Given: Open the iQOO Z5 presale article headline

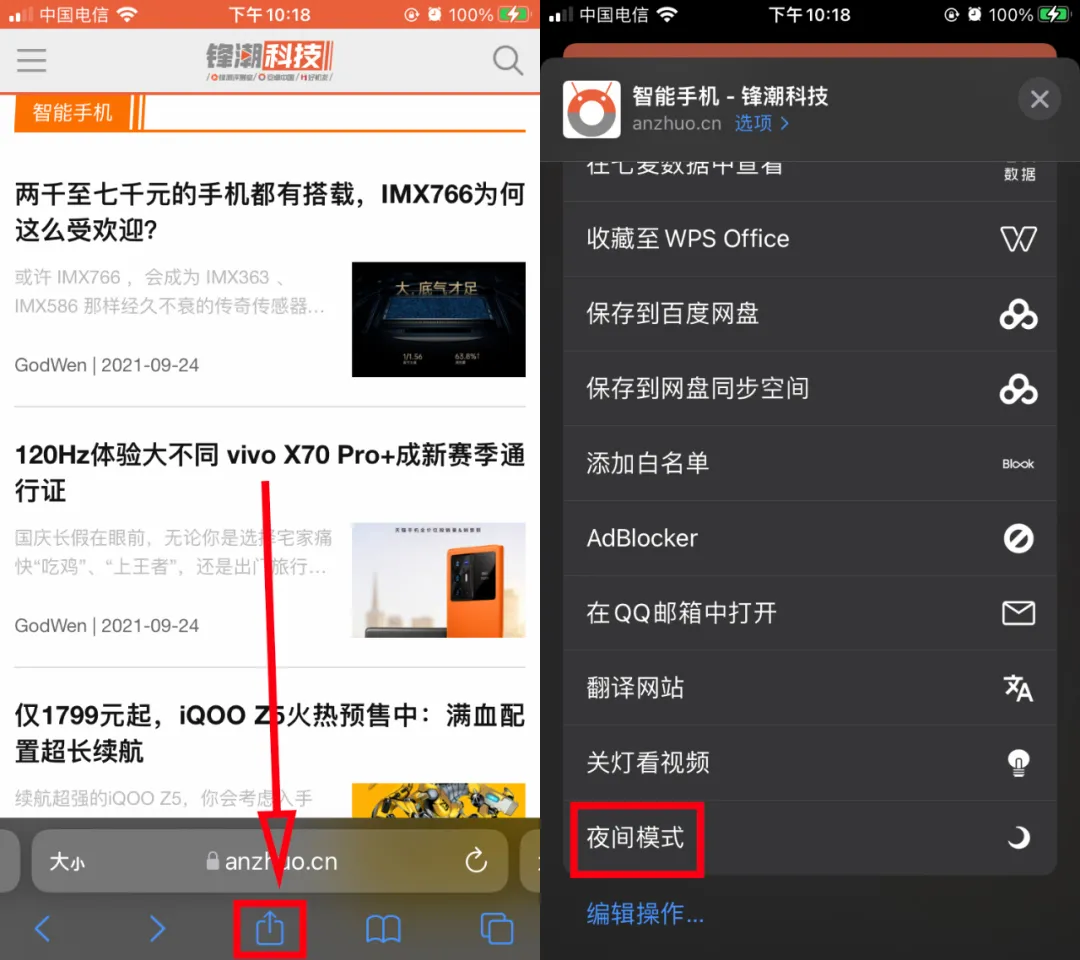Looking at the screenshot, I should pos(269,733).
